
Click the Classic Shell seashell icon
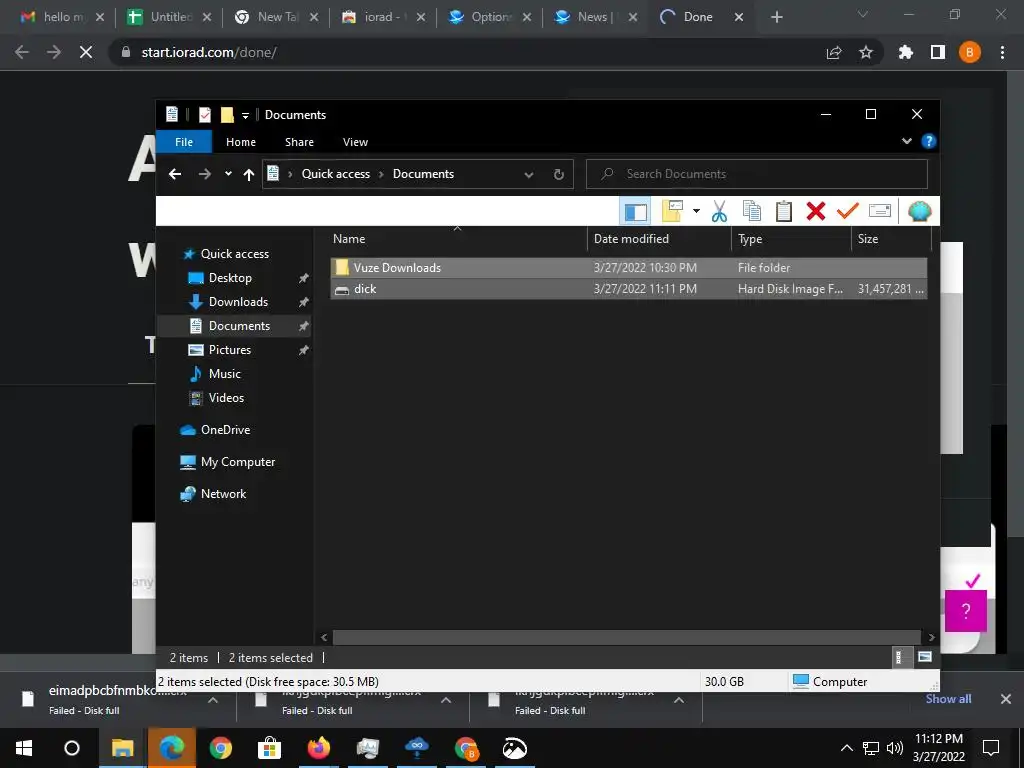tap(920, 212)
